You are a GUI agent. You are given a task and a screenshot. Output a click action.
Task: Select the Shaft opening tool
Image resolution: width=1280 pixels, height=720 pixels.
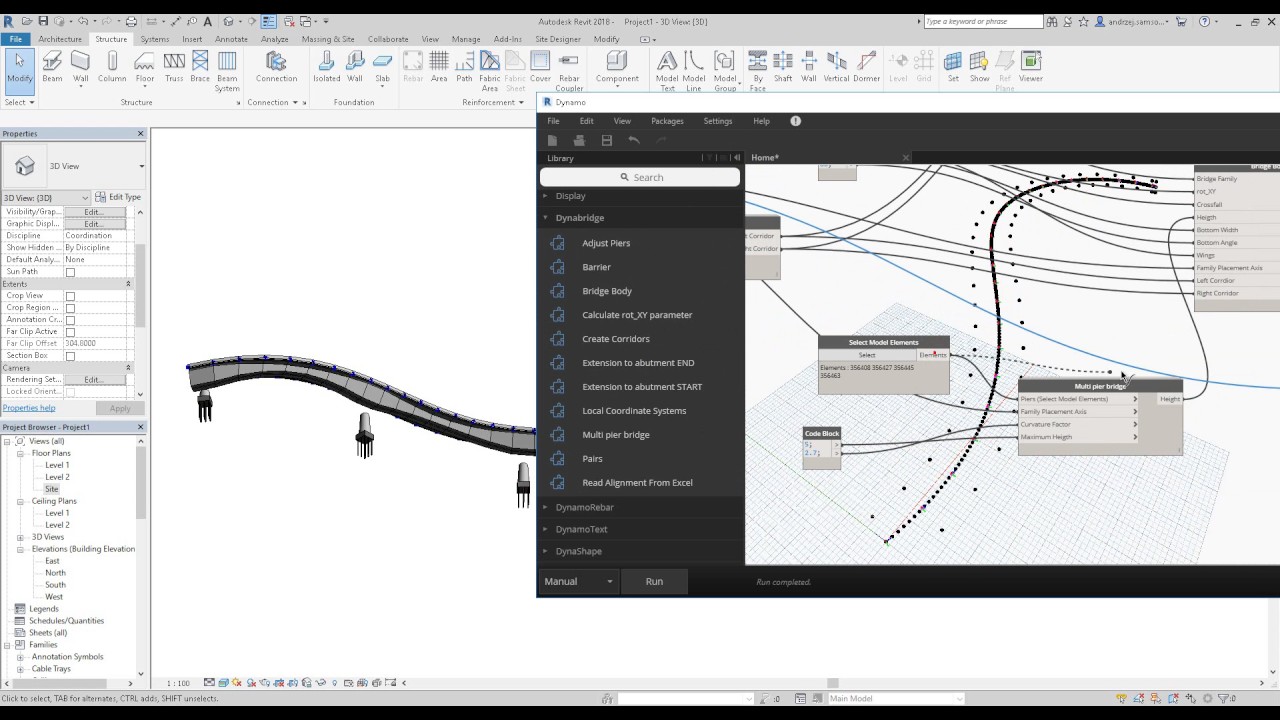(x=783, y=67)
